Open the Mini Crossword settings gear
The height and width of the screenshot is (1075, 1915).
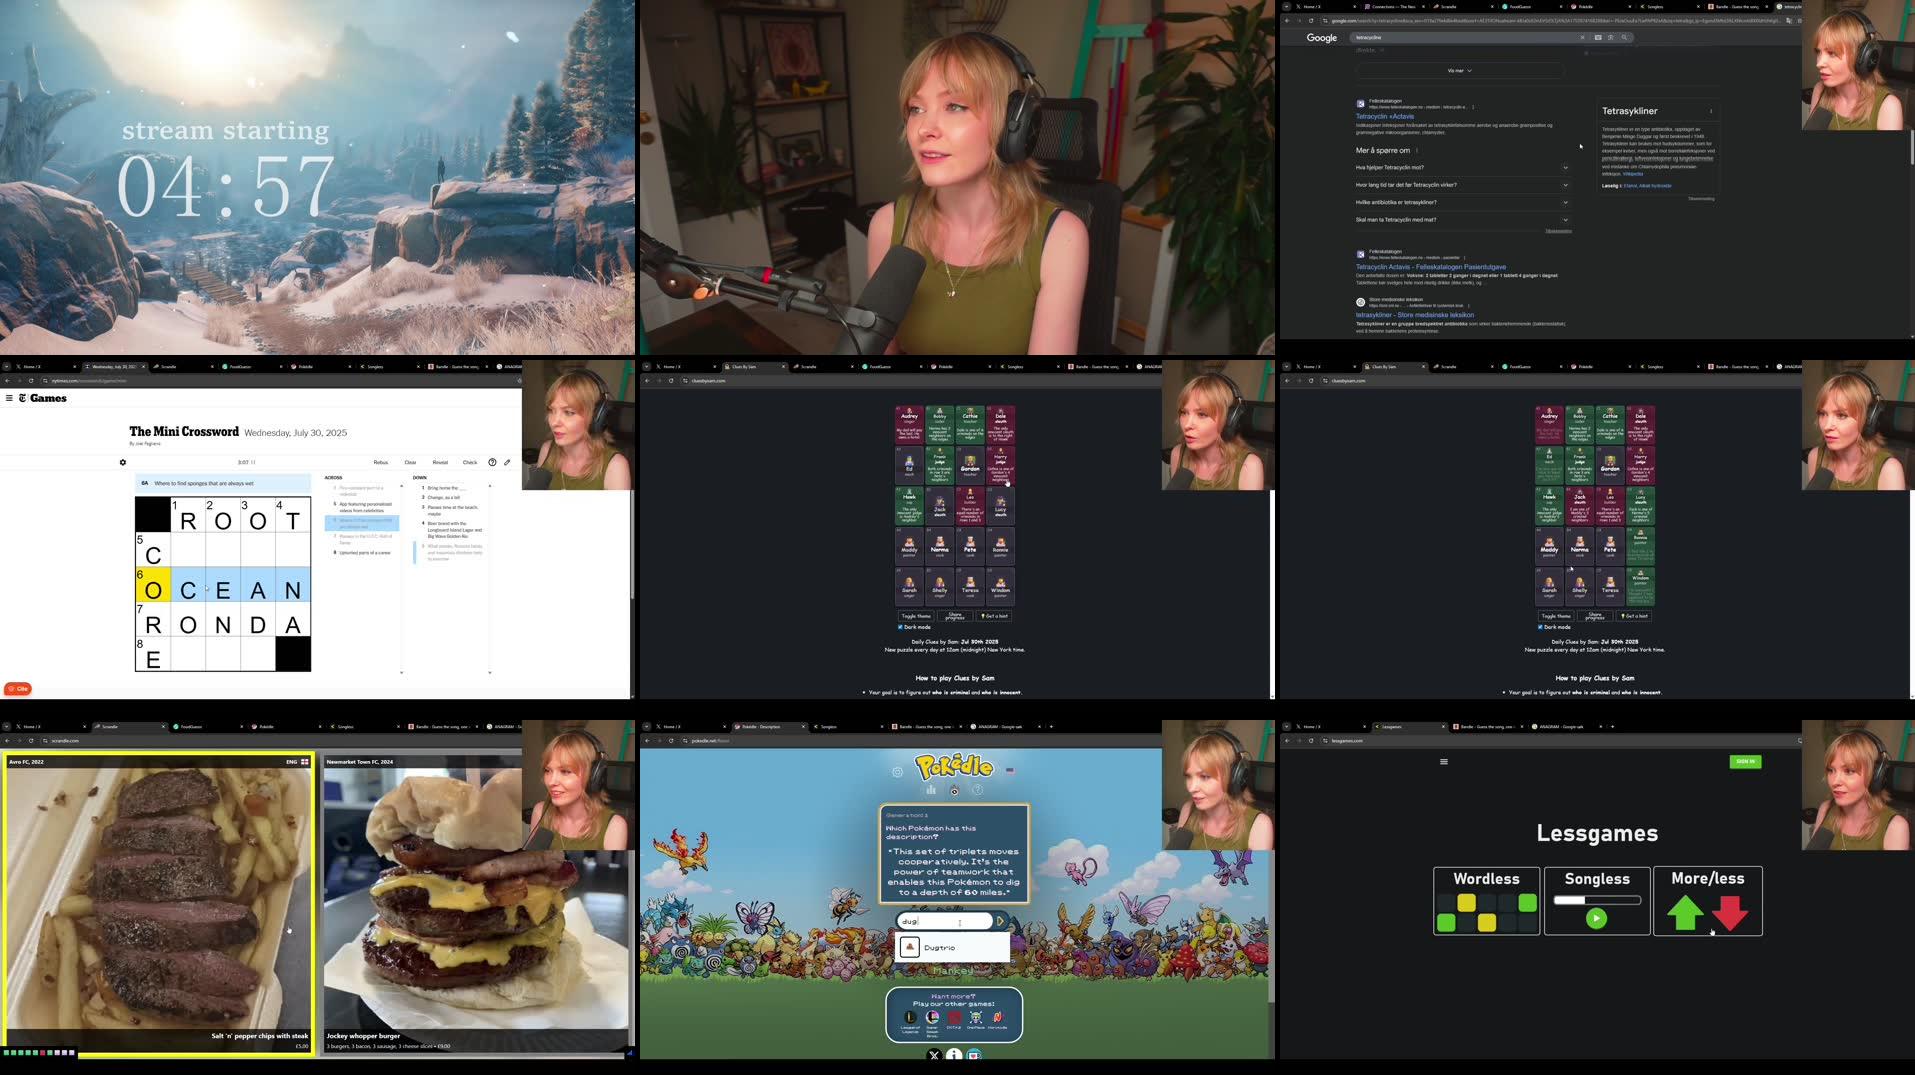pos(123,463)
